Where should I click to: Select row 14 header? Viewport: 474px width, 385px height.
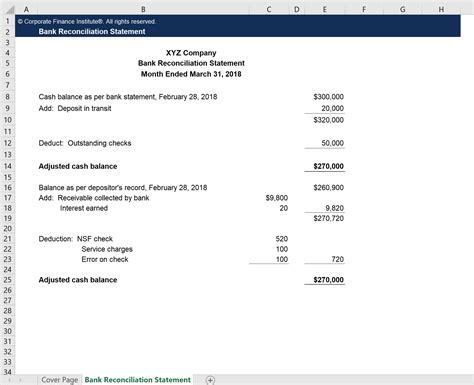pos(7,166)
